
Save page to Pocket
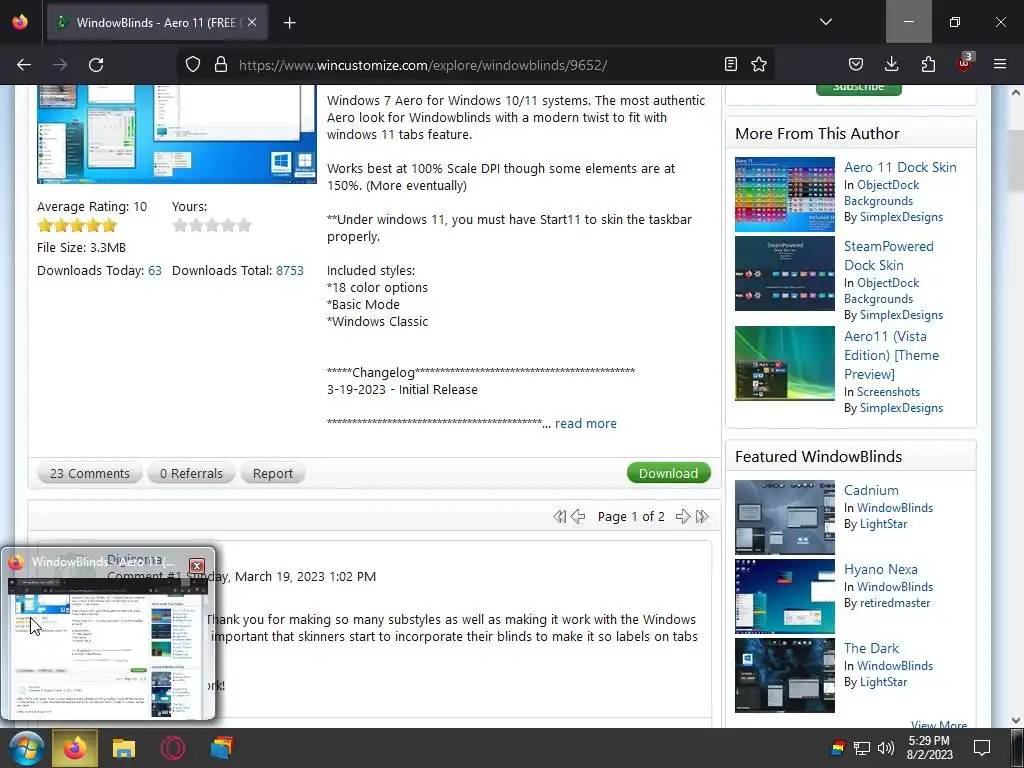pos(856,65)
